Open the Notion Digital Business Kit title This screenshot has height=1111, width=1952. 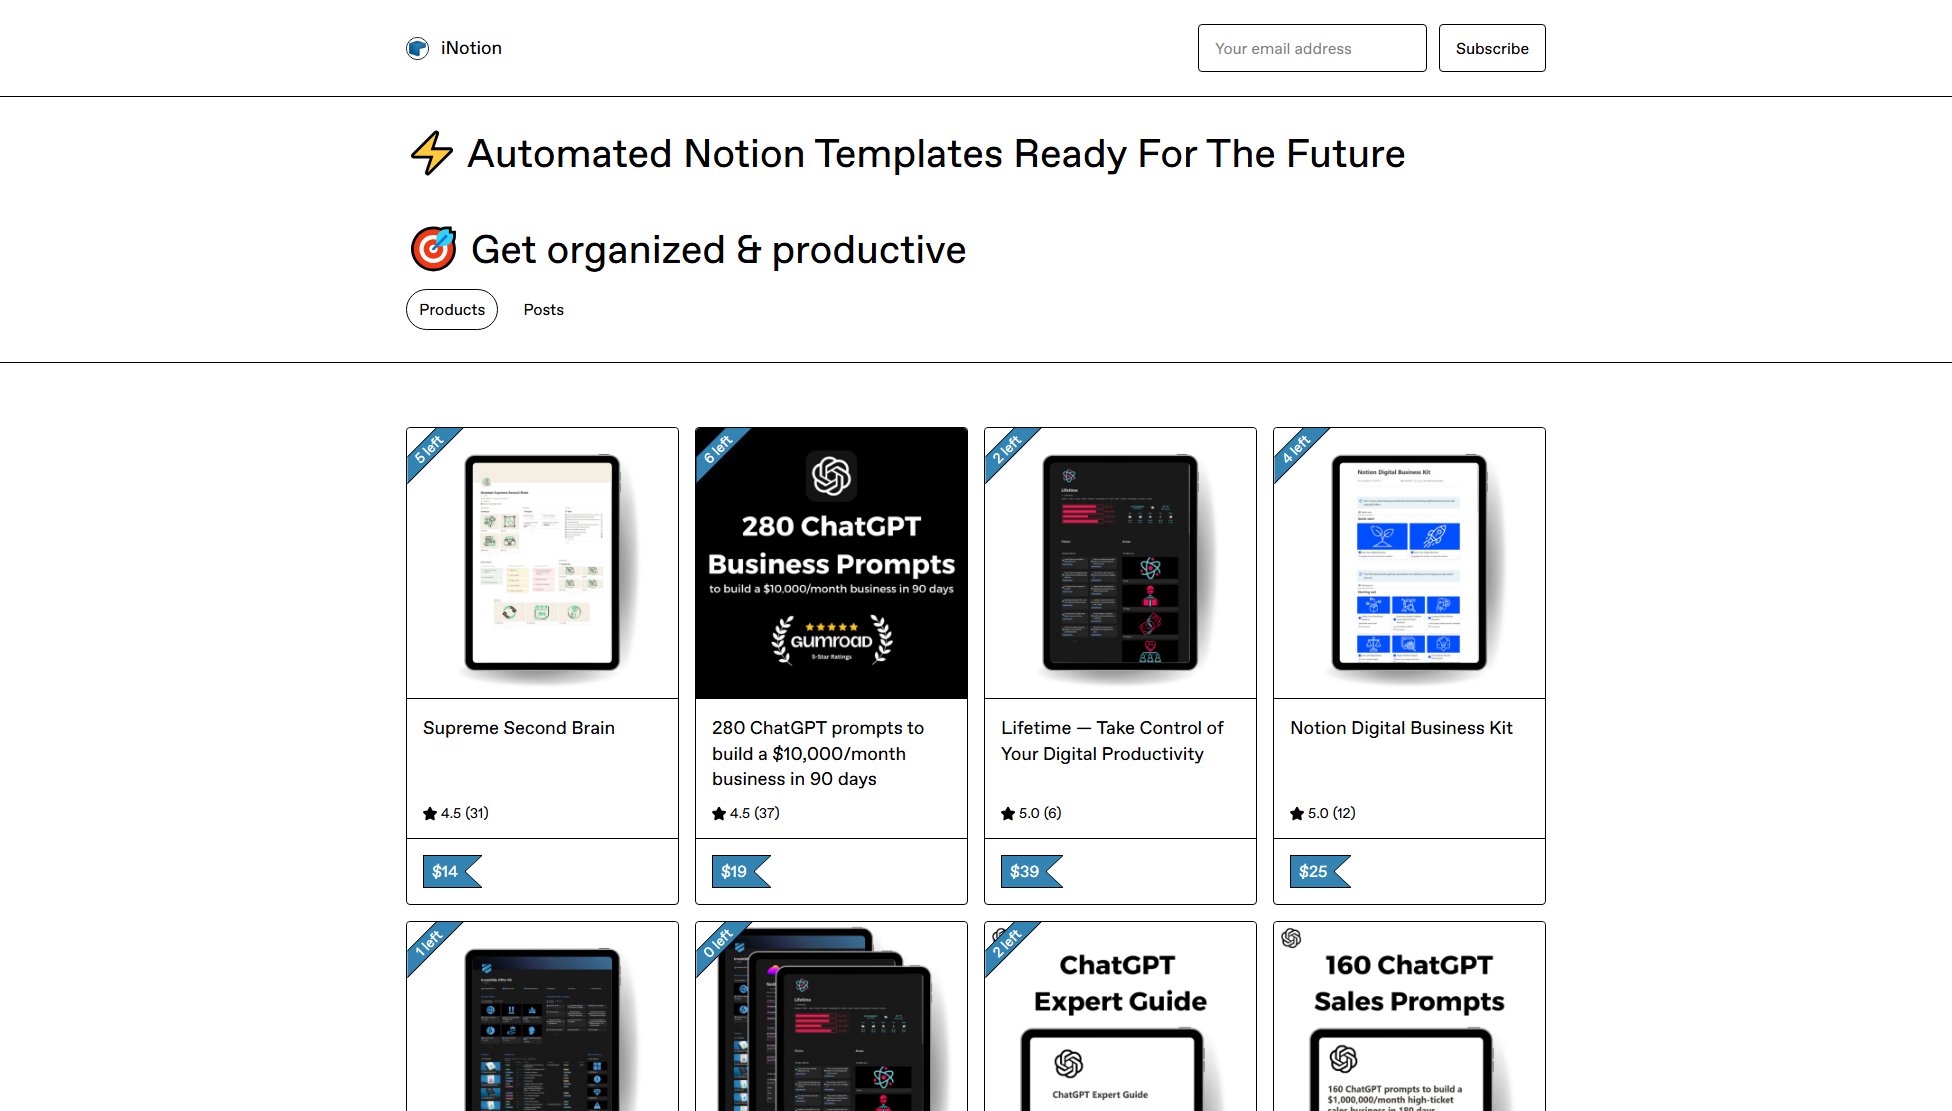tap(1401, 728)
